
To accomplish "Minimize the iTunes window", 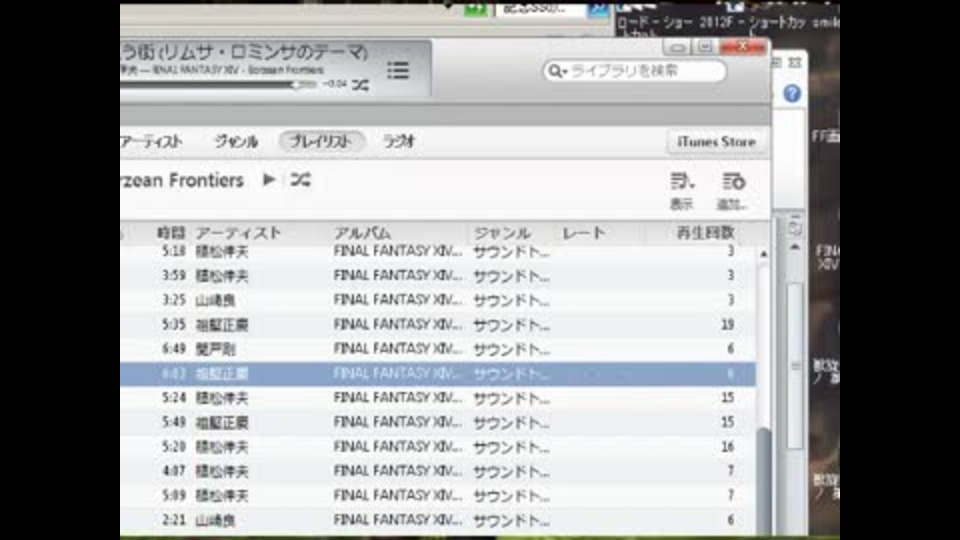I will (x=678, y=47).
